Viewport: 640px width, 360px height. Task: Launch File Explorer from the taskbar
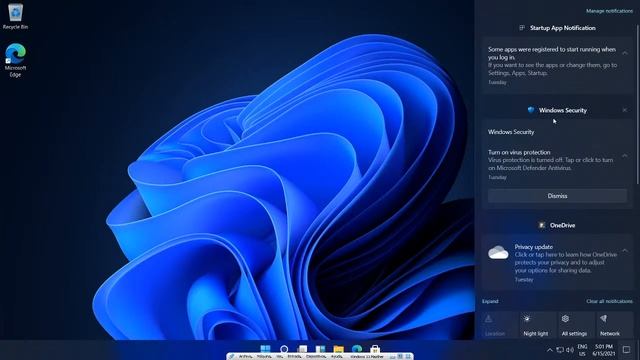click(x=338, y=349)
